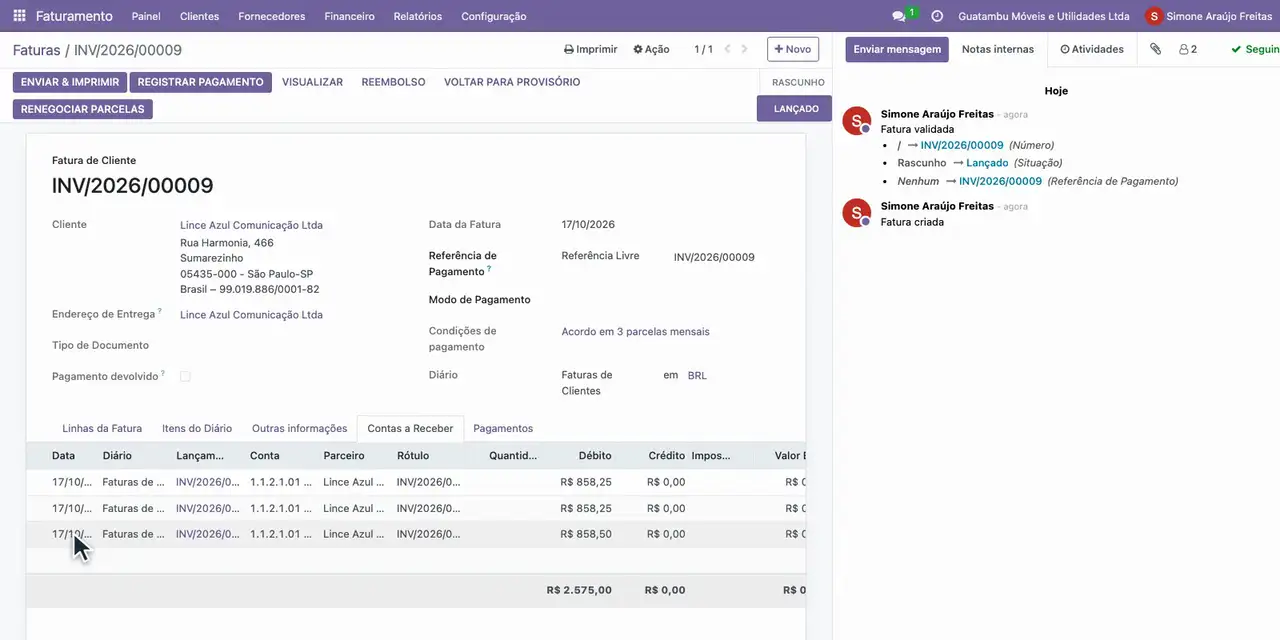Click the Enviar mensagem button
Image resolution: width=1280 pixels, height=640 pixels.
click(x=897, y=49)
